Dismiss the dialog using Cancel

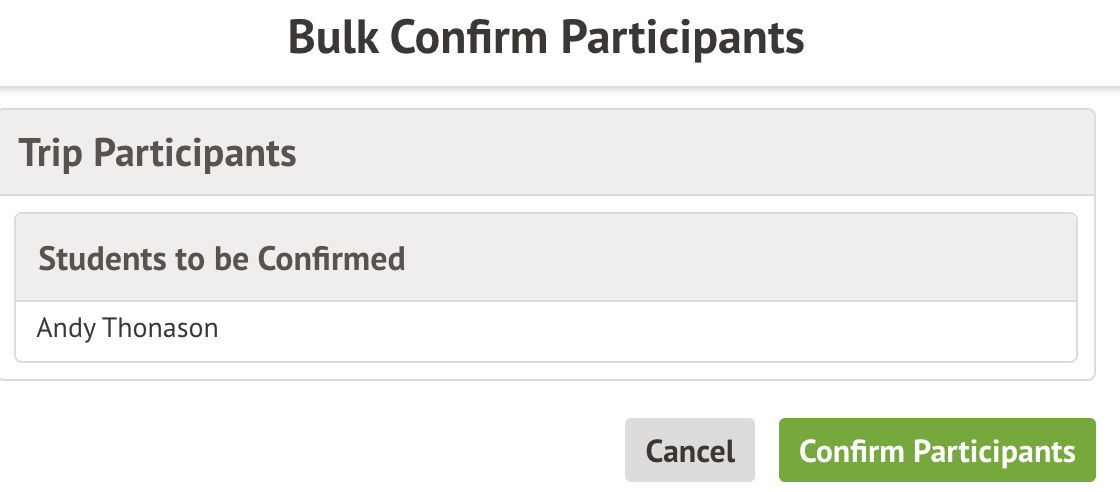[690, 450]
